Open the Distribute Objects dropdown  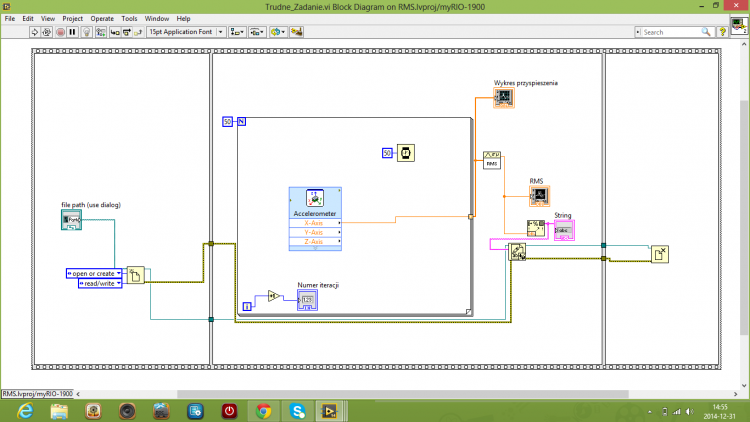[x=257, y=32]
